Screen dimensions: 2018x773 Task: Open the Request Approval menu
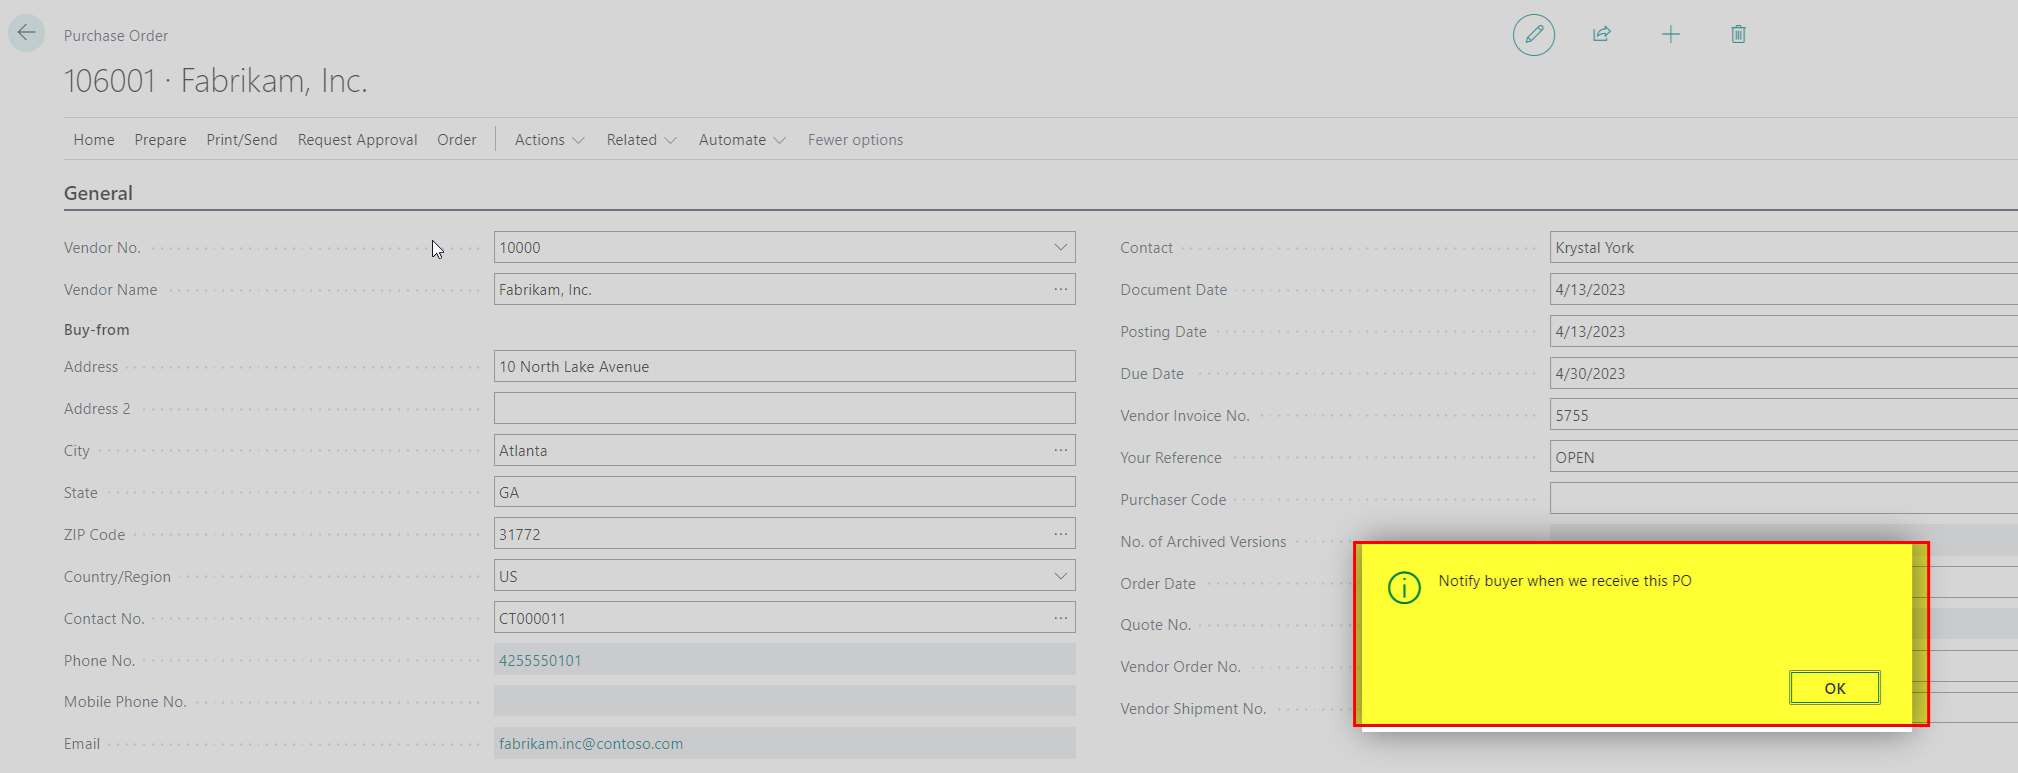(357, 140)
